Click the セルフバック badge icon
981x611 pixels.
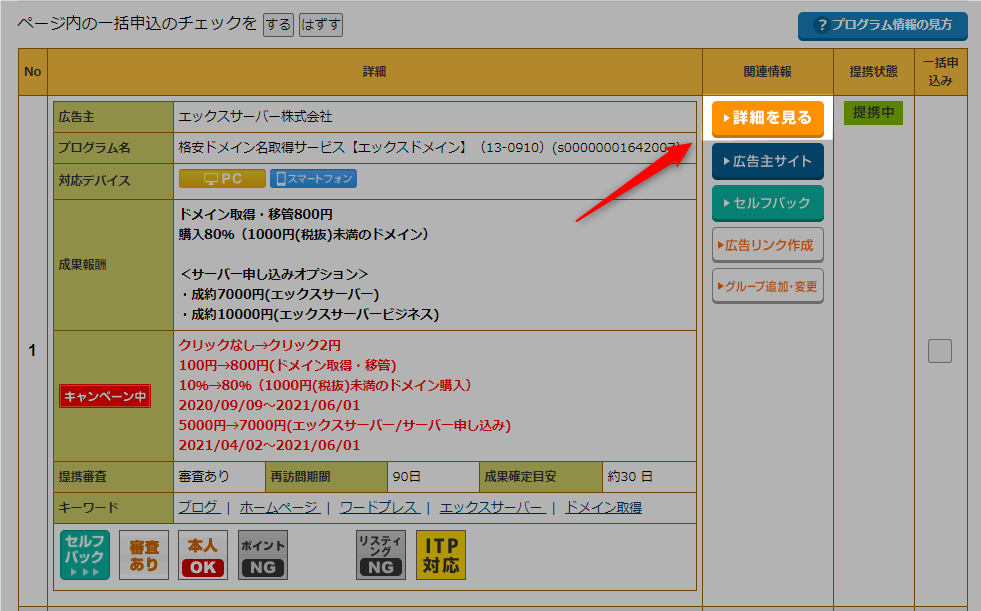85,555
